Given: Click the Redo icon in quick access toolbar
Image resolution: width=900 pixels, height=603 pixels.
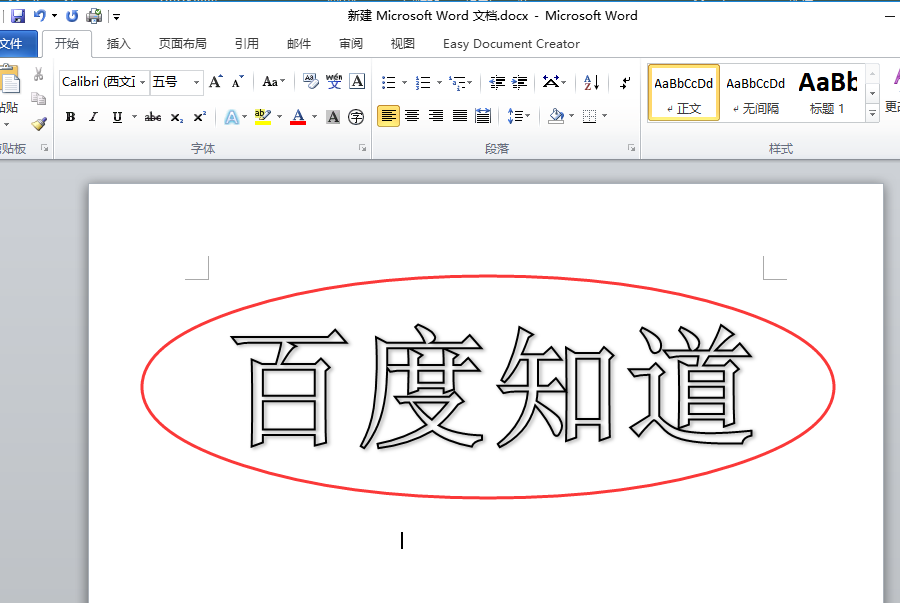Looking at the screenshot, I should pos(72,16).
